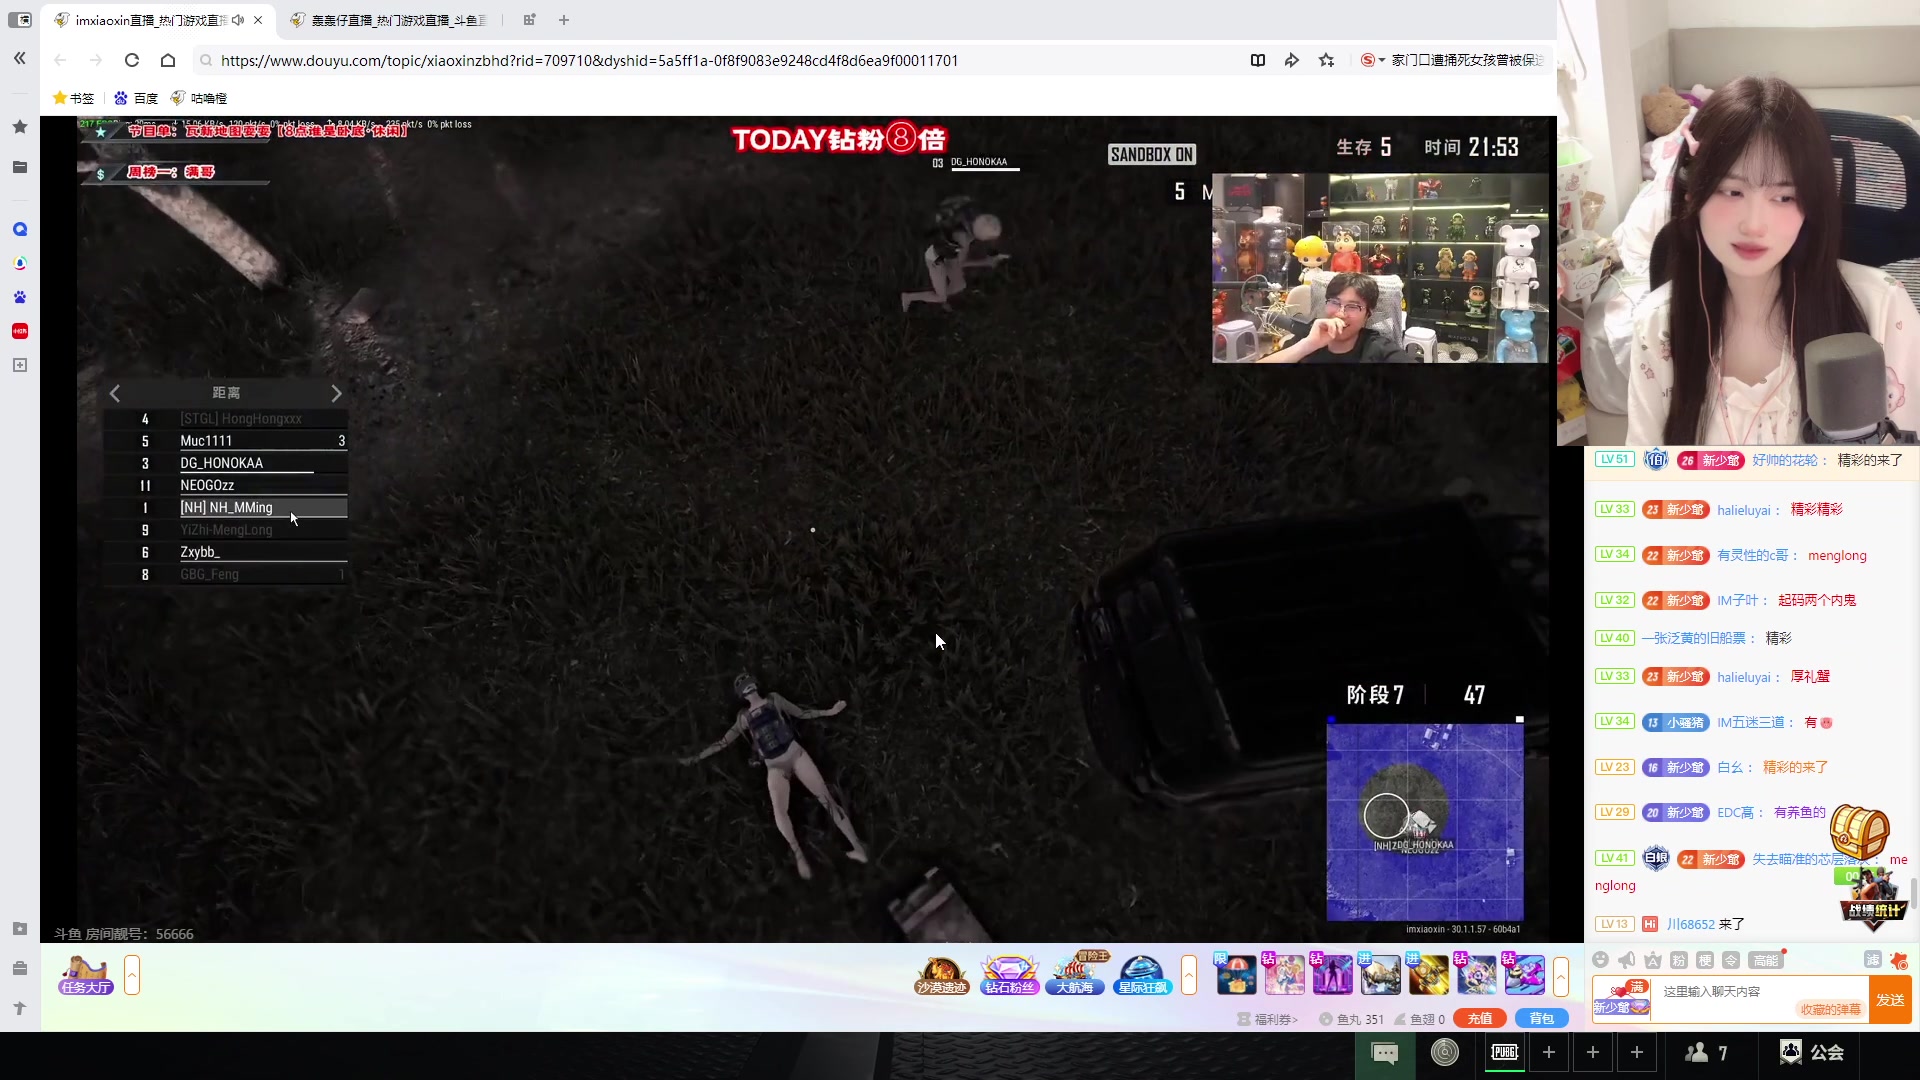The width and height of the screenshot is (1920, 1080).
Task: Open the tab grid overview icon
Action: pyautogui.click(x=529, y=20)
